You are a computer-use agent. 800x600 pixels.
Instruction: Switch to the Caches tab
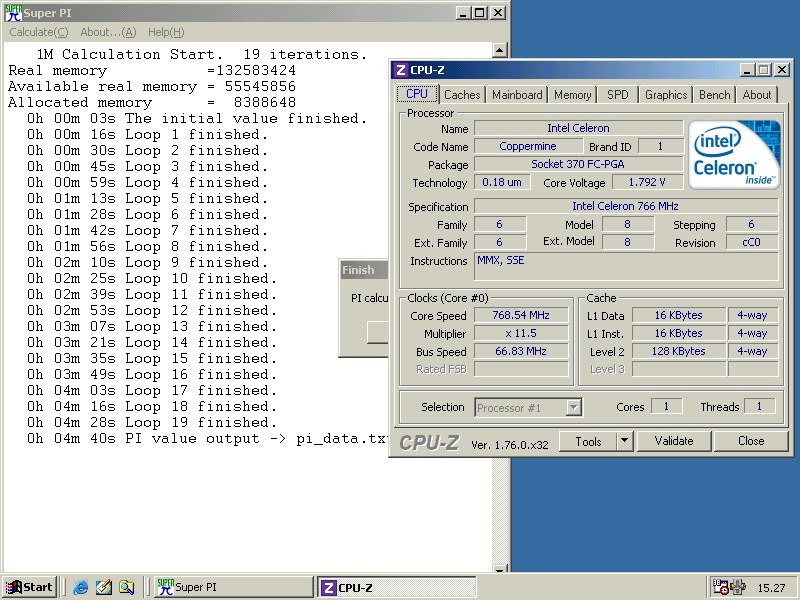462,95
